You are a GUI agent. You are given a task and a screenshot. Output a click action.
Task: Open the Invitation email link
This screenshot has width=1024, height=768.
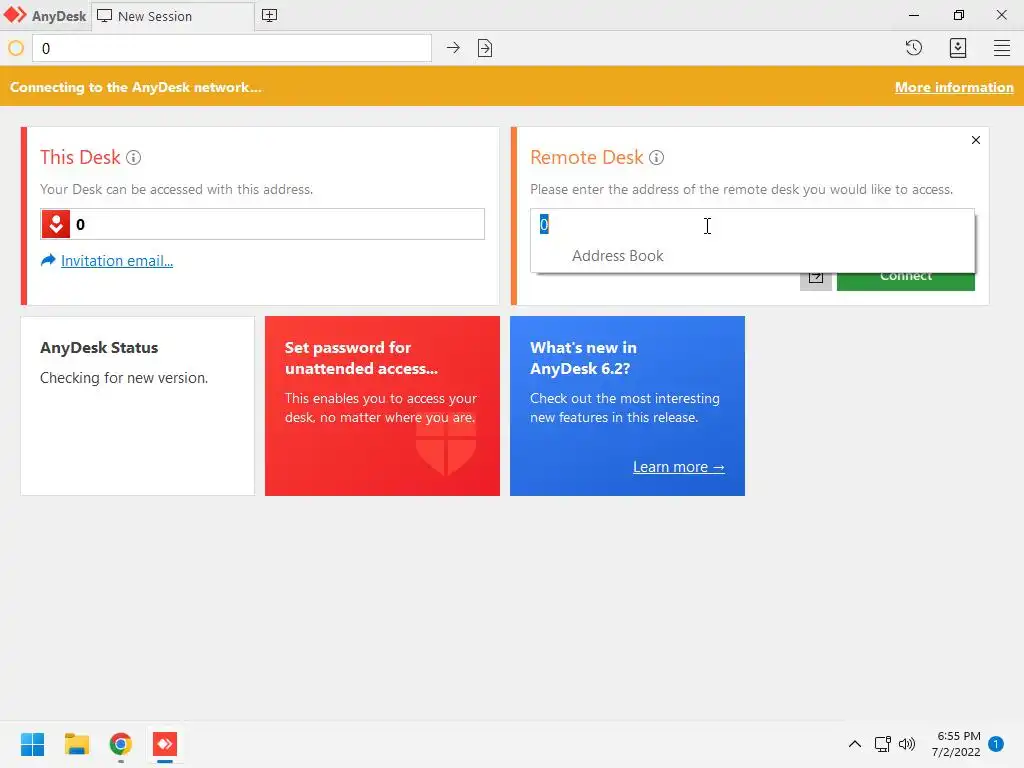point(117,261)
